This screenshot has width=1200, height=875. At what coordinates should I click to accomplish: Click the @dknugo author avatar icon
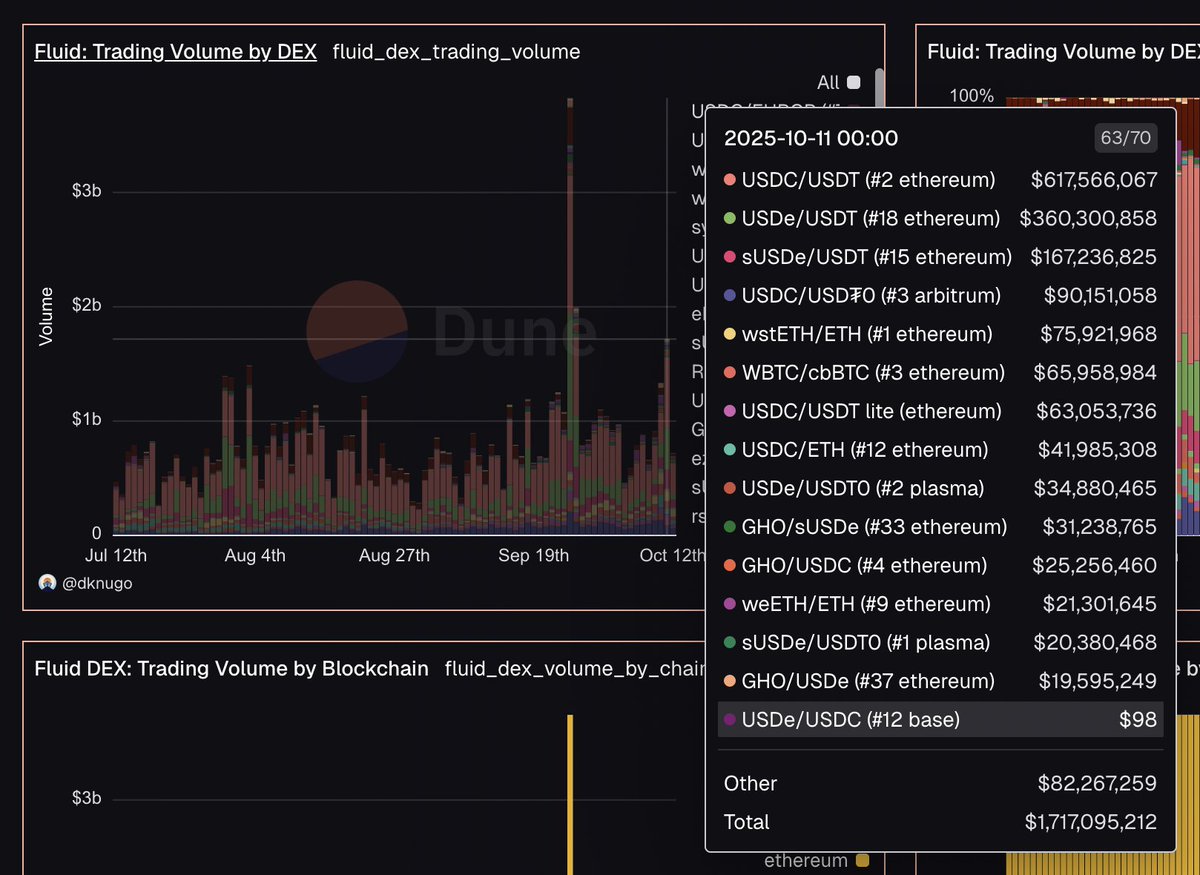47,583
